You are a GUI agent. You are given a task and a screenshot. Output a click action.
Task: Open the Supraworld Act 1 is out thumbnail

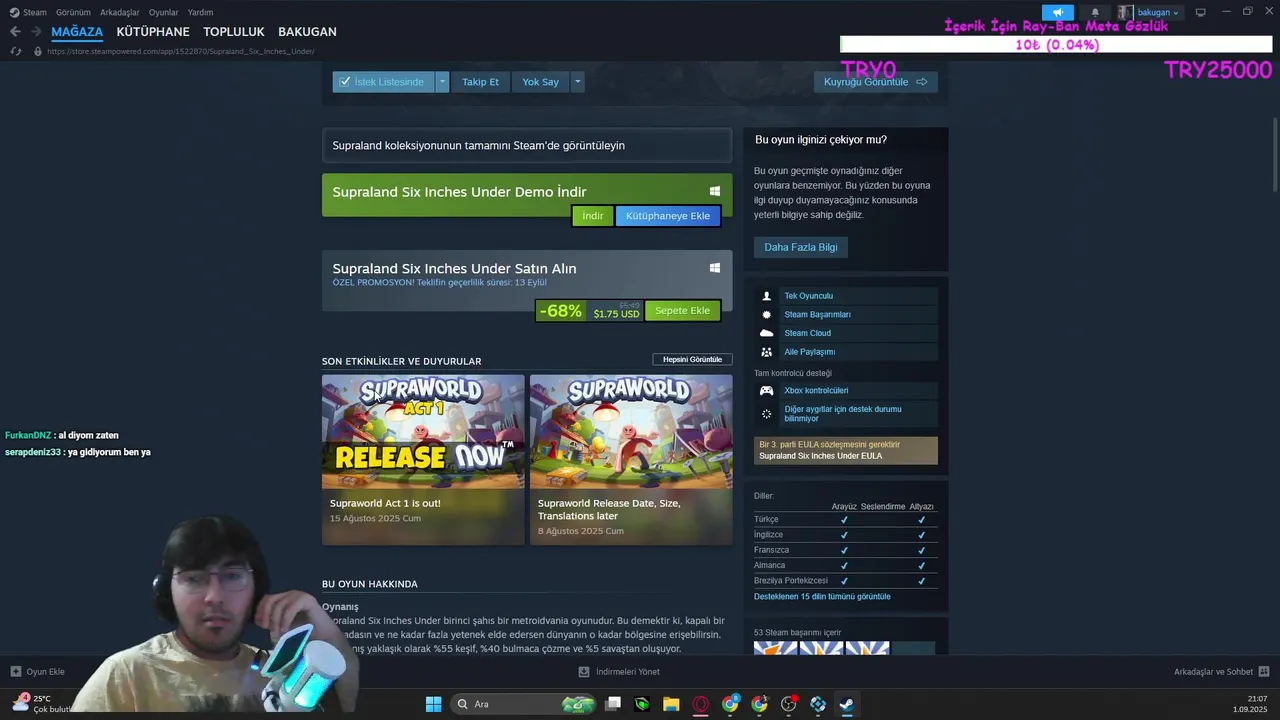coord(423,432)
